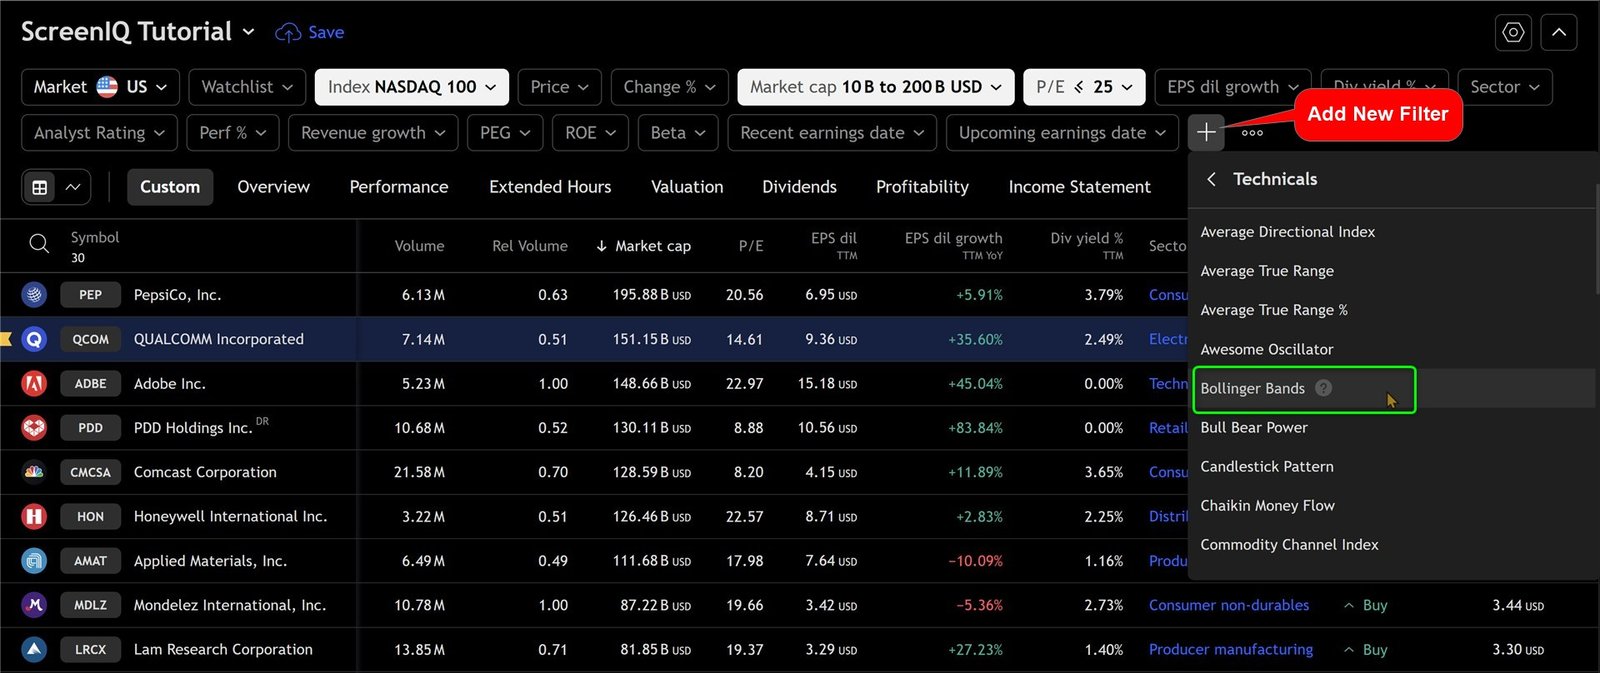The width and height of the screenshot is (1600, 673).
Task: Click the table layout grid icon
Action: (x=40, y=187)
